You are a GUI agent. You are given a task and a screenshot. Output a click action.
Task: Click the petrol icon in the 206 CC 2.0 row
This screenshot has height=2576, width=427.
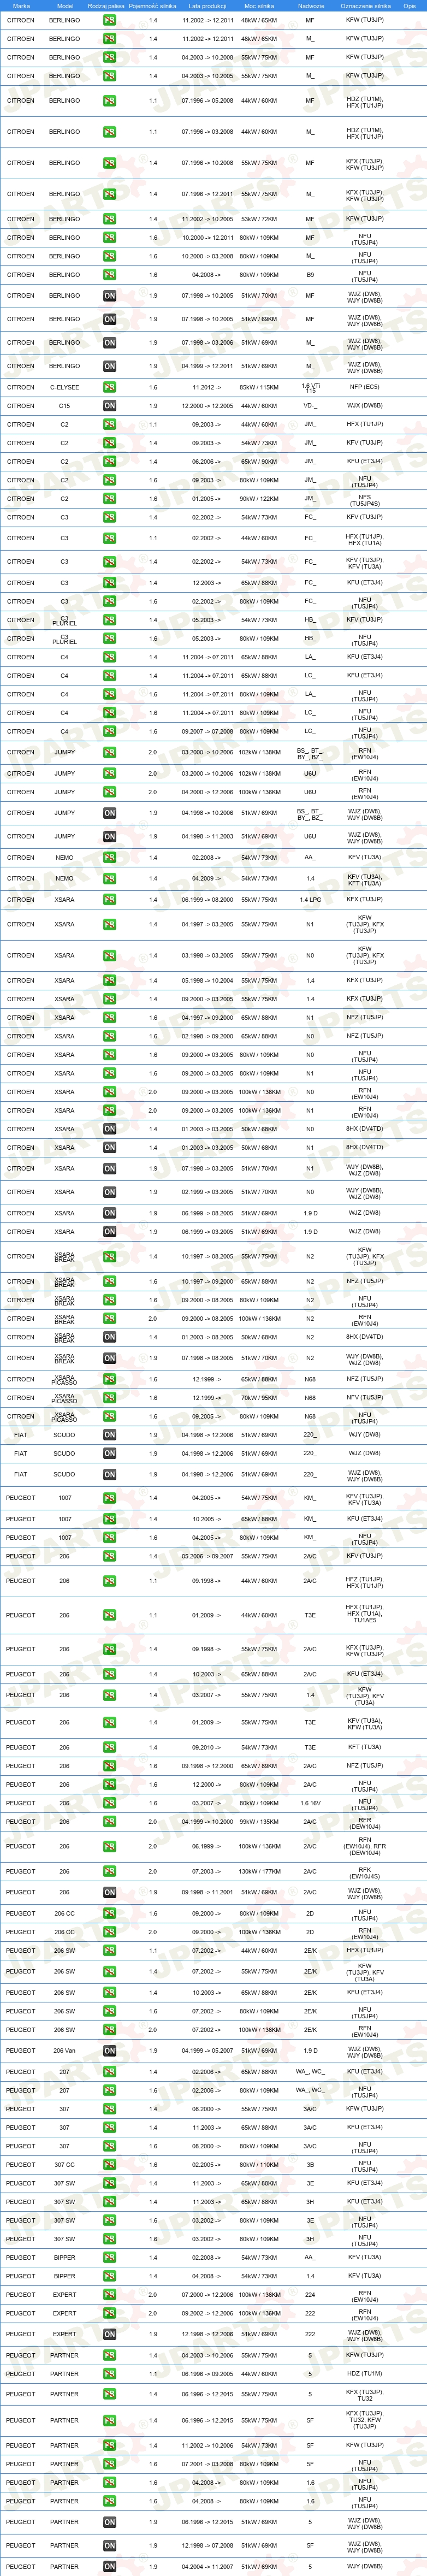click(109, 1932)
